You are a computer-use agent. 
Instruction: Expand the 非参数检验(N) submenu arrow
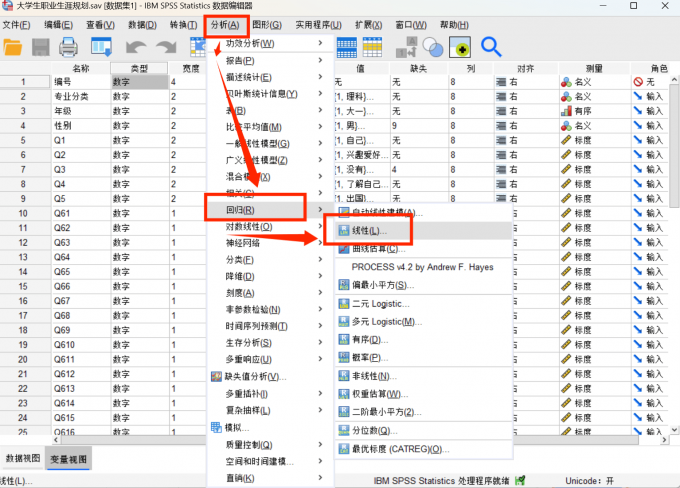(x=320, y=309)
